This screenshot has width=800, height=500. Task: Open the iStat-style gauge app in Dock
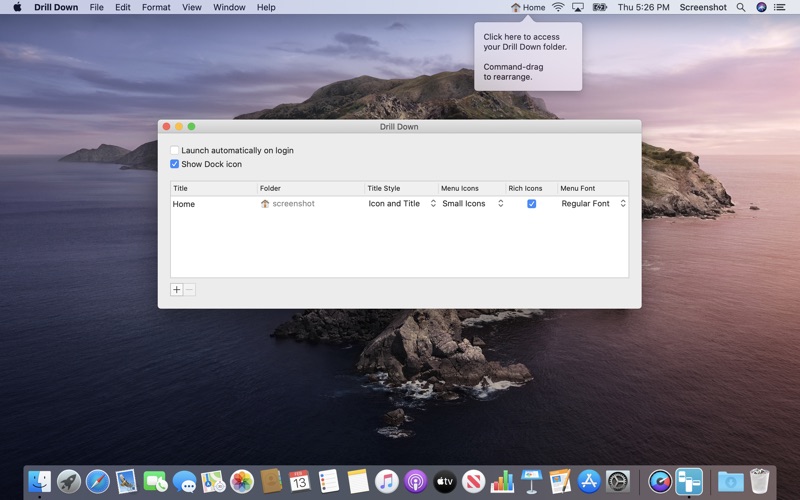[x=660, y=481]
